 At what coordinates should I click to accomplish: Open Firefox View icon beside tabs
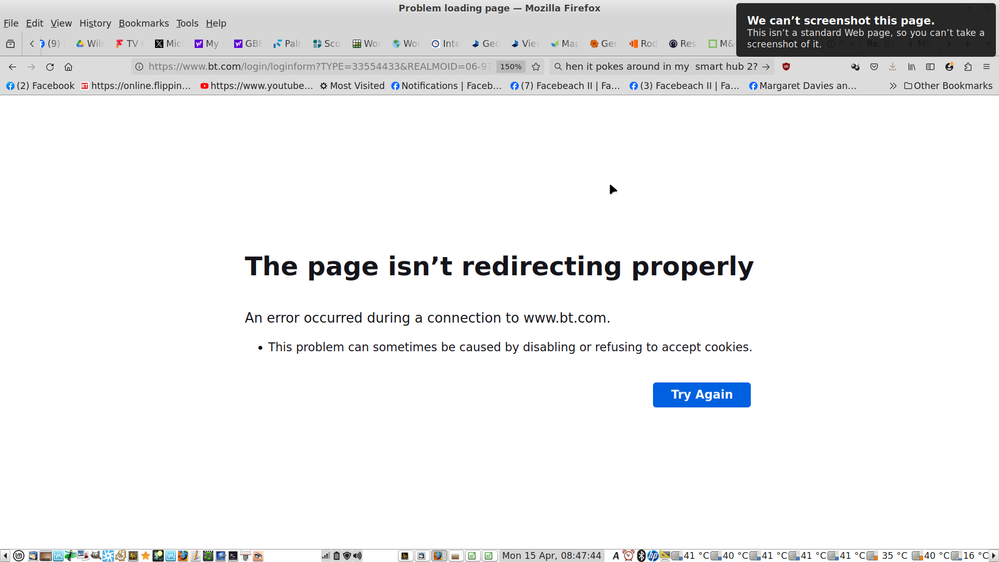click(10, 44)
